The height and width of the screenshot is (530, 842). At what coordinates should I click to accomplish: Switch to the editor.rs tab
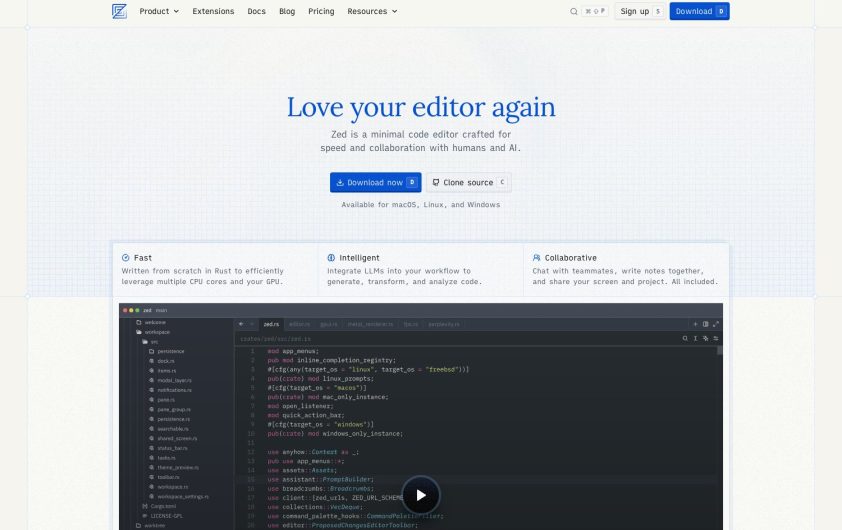[x=299, y=324]
